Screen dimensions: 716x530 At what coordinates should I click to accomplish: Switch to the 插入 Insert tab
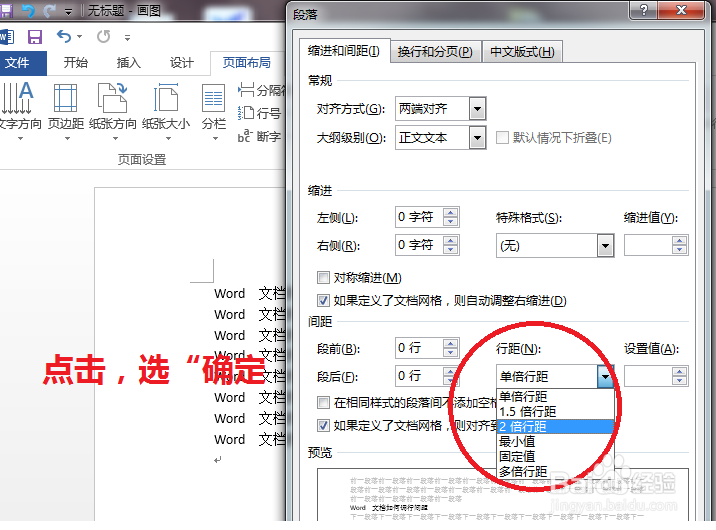(x=128, y=63)
